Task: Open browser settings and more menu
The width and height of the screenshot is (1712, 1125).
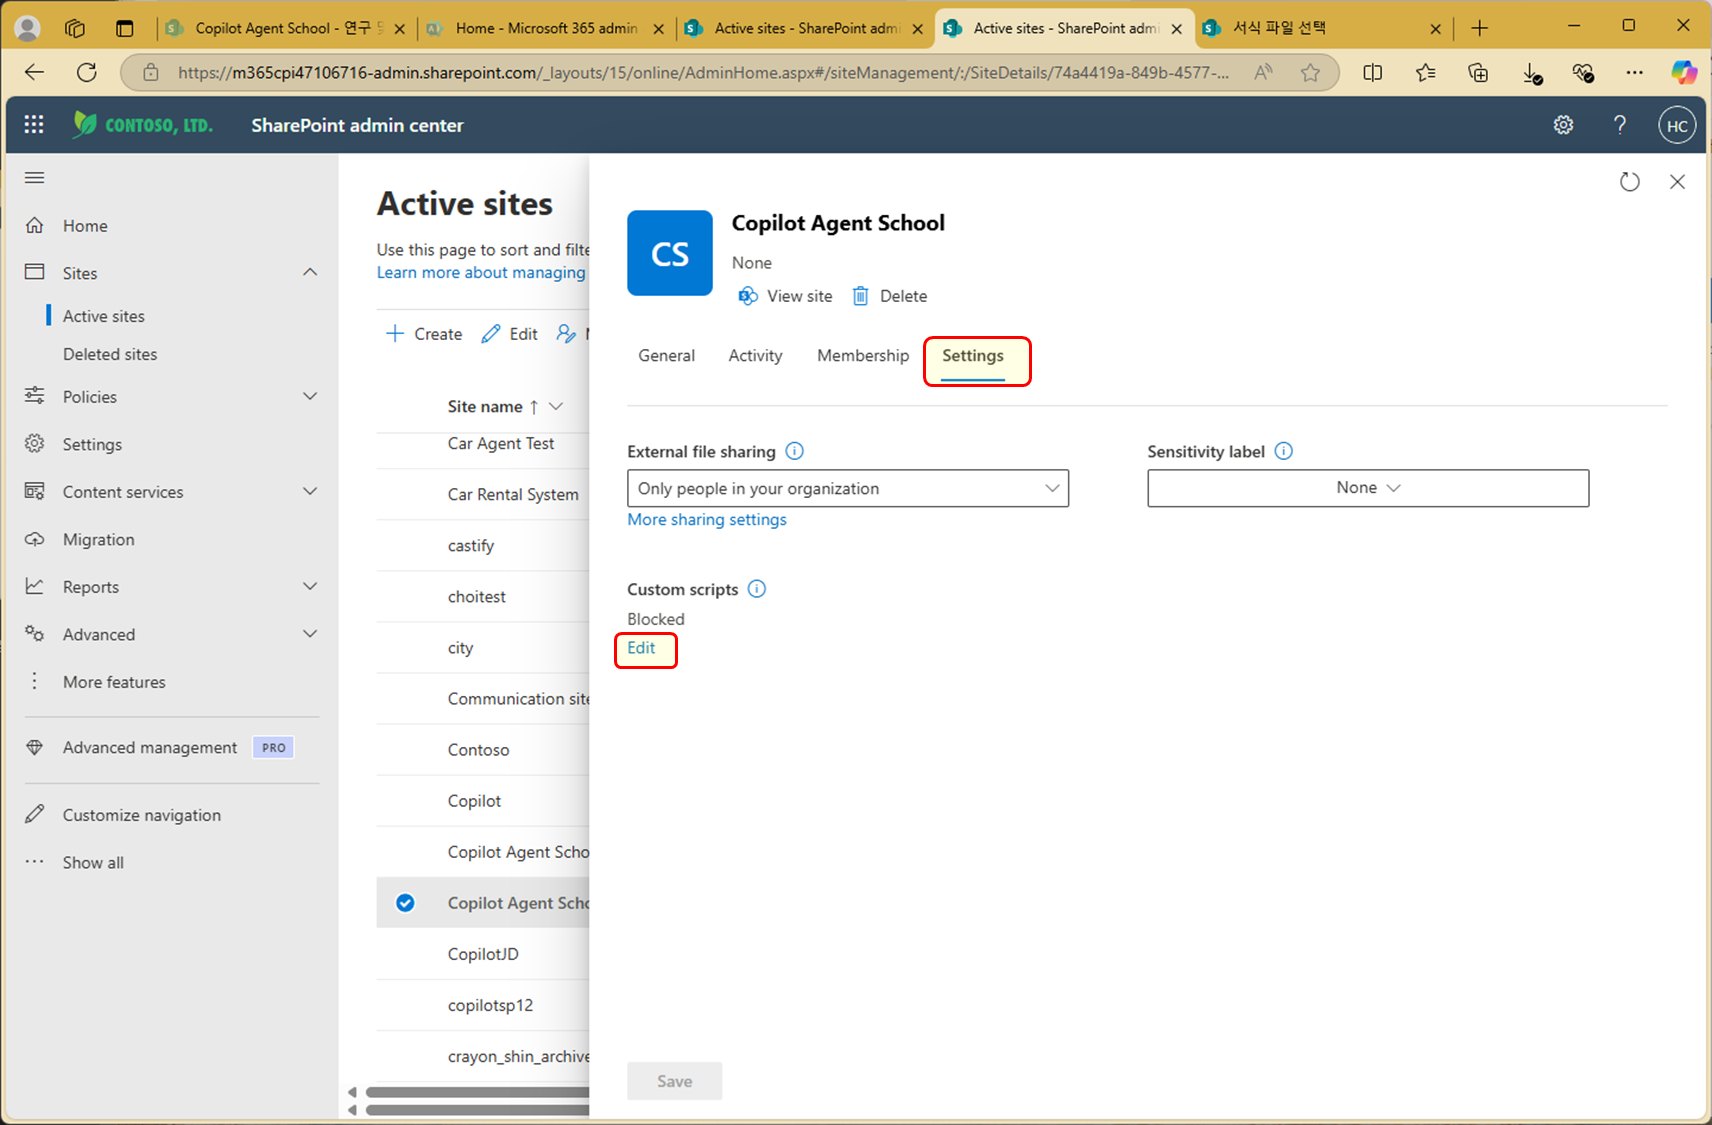Action: 1634,72
